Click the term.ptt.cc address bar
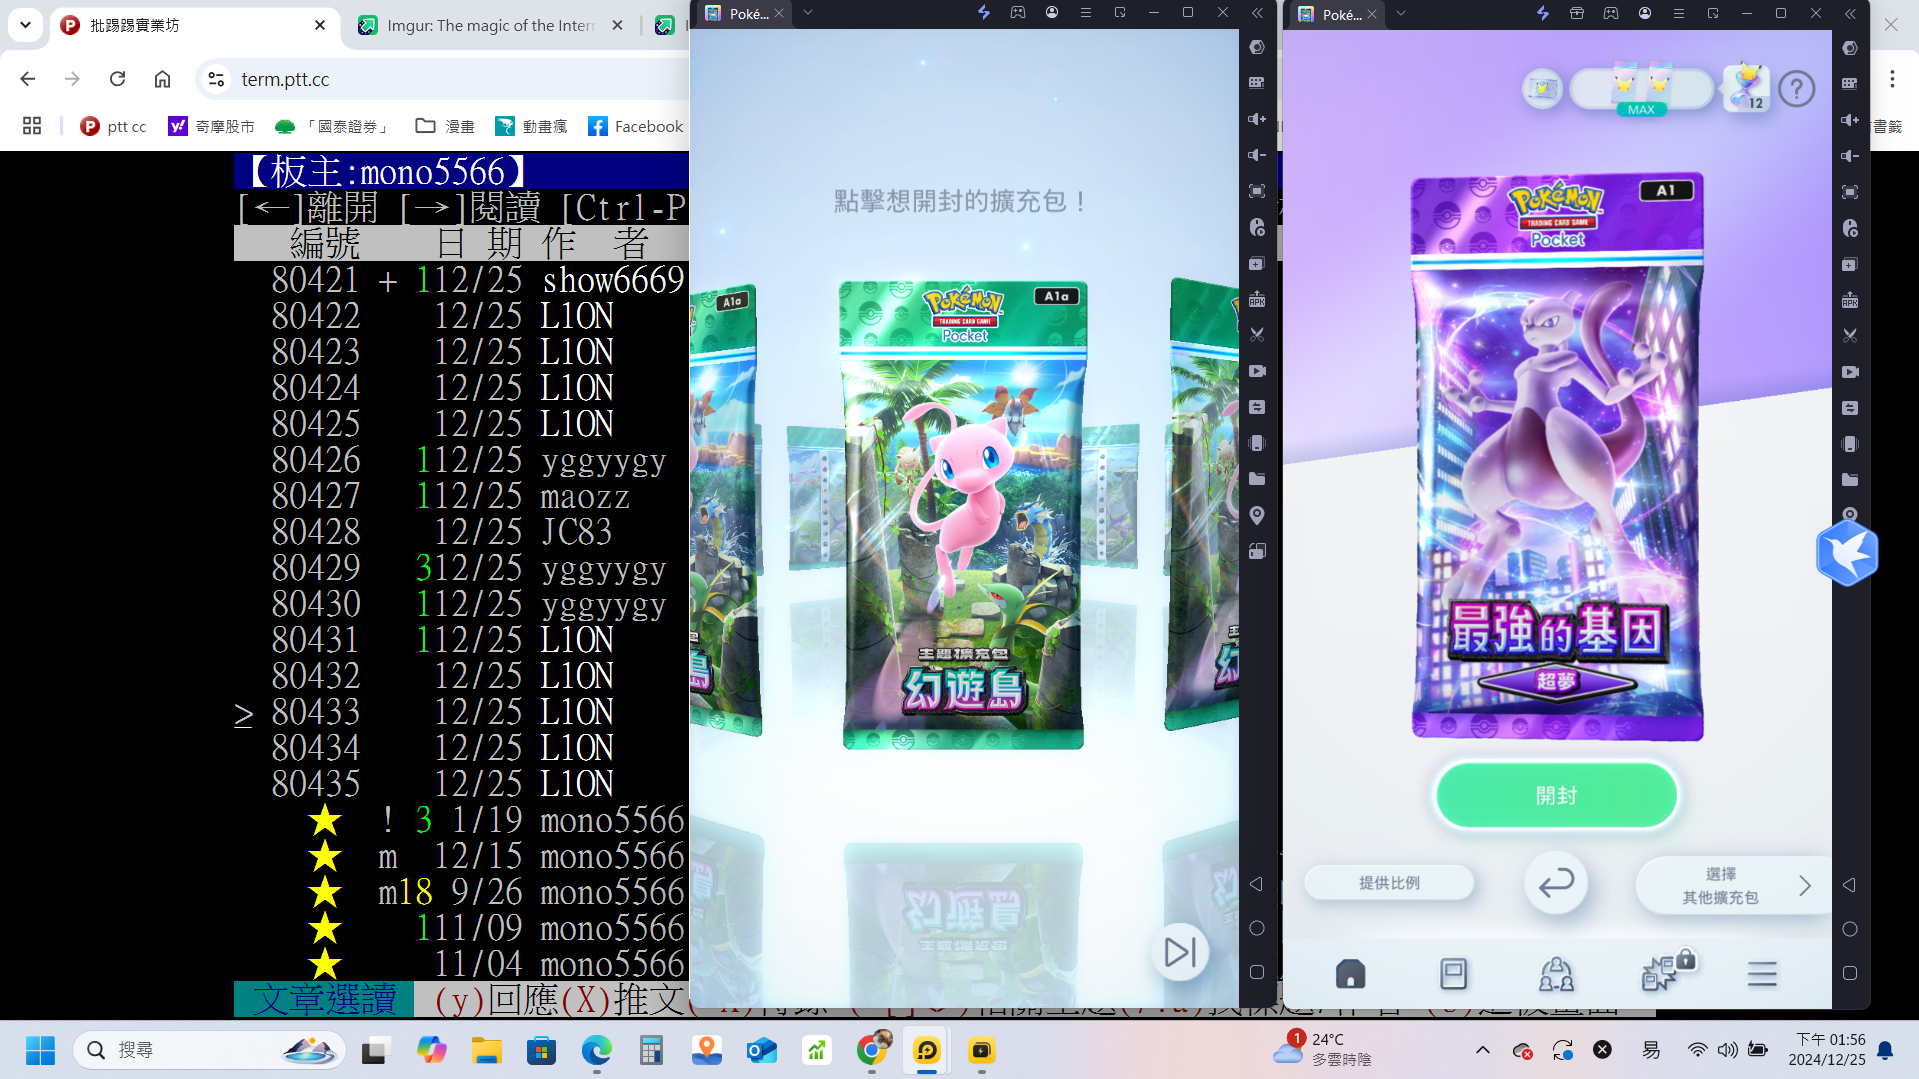Image resolution: width=1919 pixels, height=1079 pixels. [x=440, y=79]
